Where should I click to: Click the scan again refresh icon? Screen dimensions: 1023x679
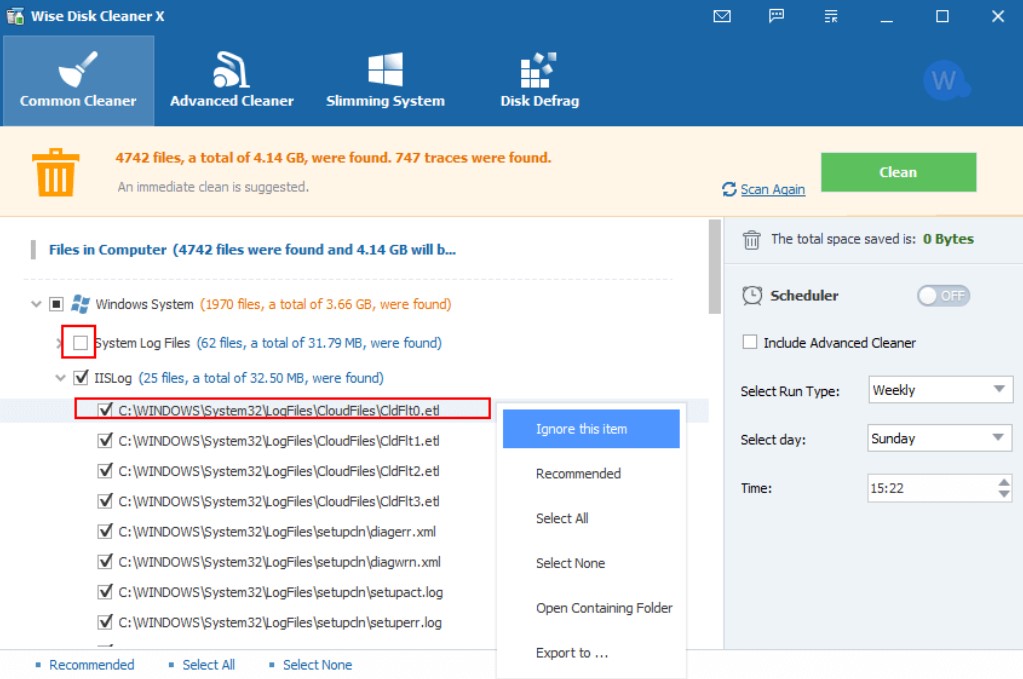pos(729,189)
